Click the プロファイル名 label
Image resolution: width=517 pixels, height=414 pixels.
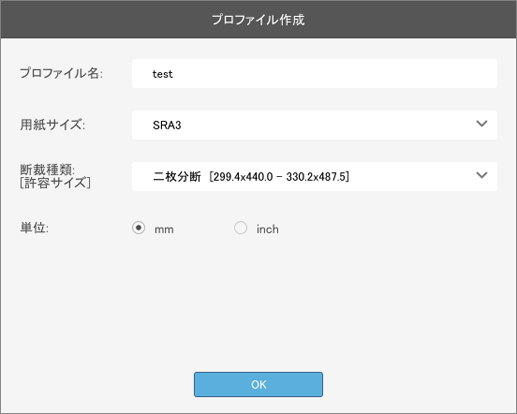click(61, 73)
